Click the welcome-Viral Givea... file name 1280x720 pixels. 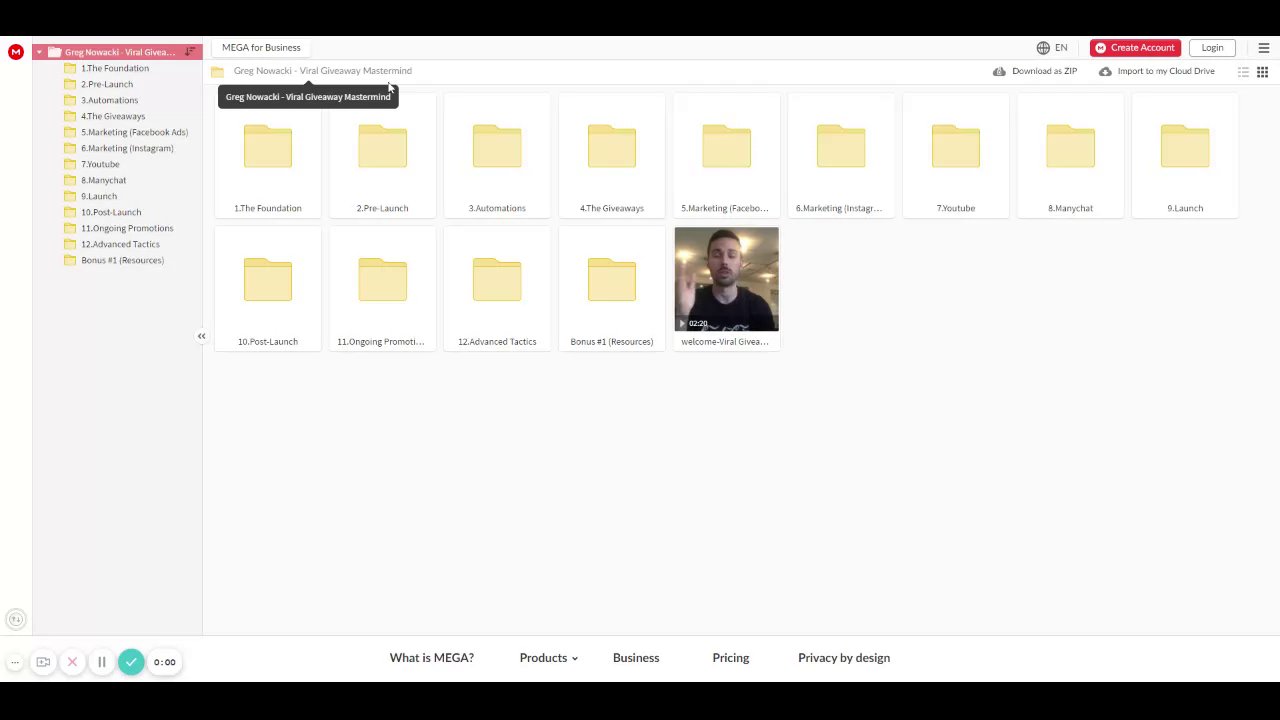tap(725, 342)
